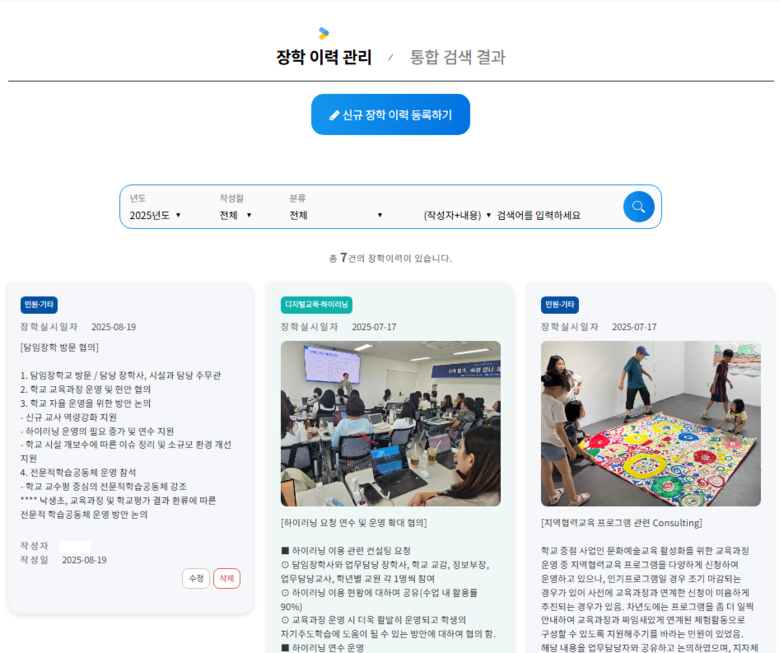This screenshot has width=779, height=653.
Task: Click the [하이러닝 요청 연수 및 운영 확대 협의] title
Action: (x=354, y=522)
